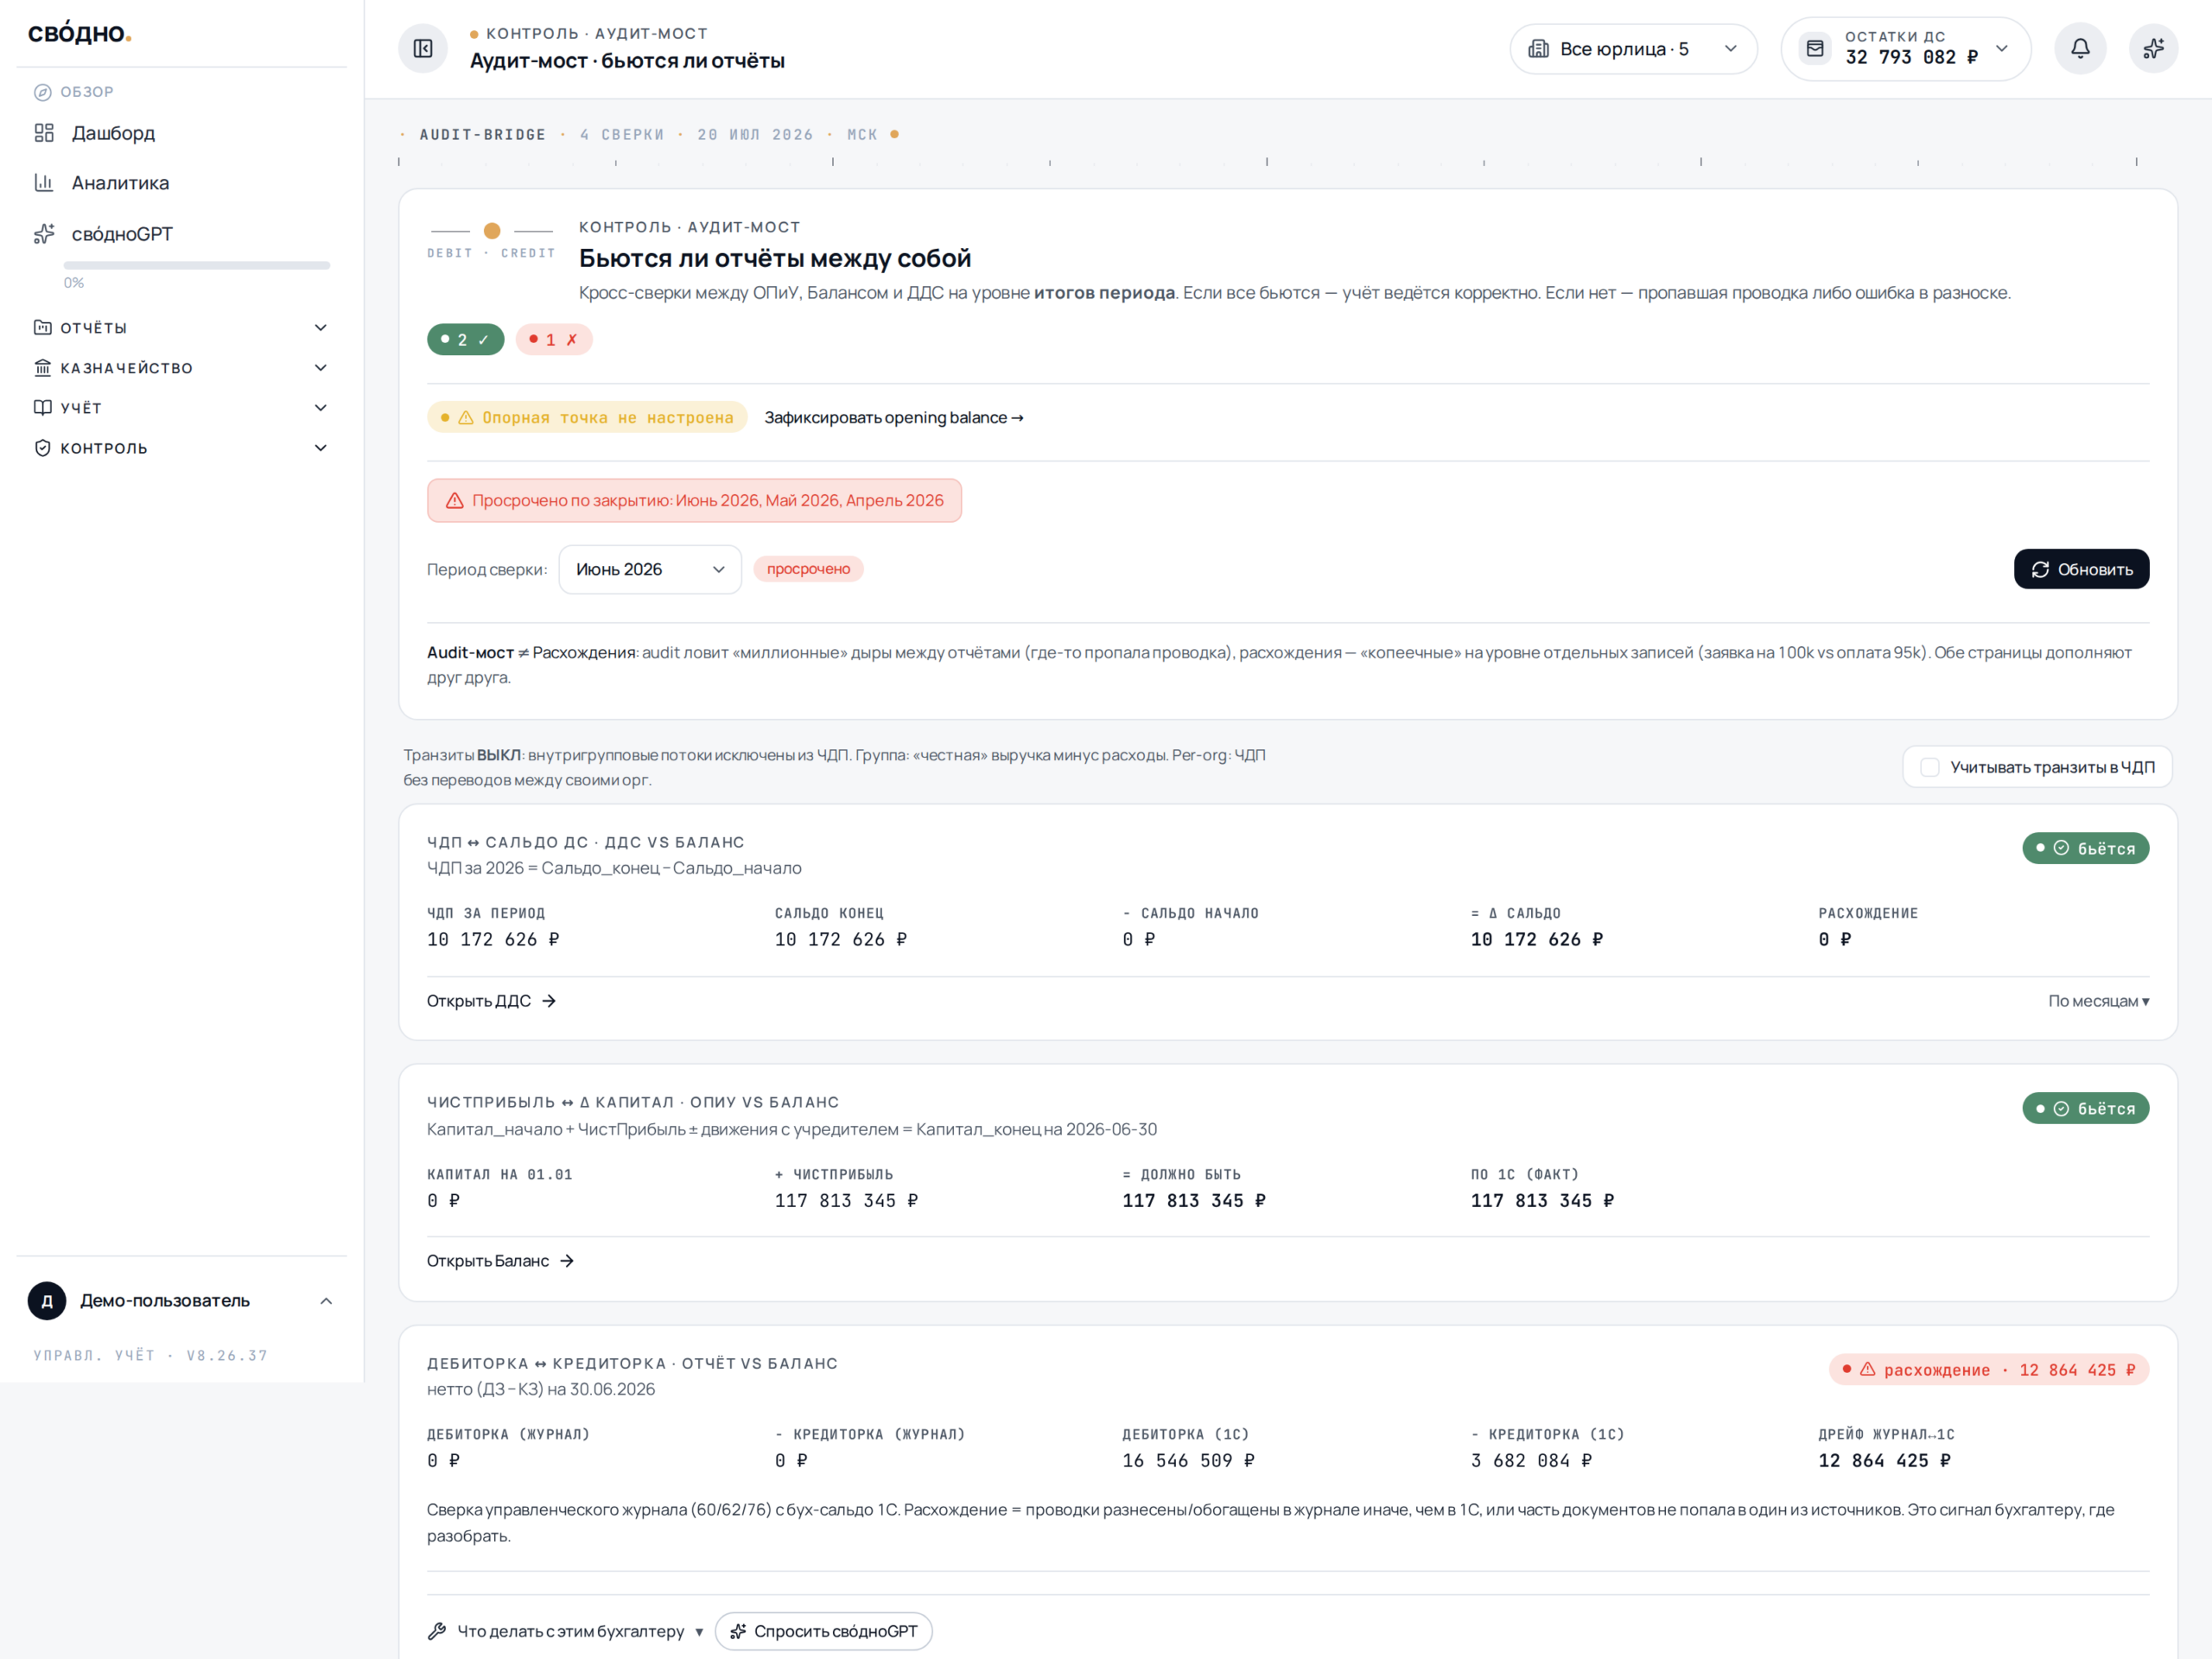Click the Обзор compass icon

pos(43,92)
